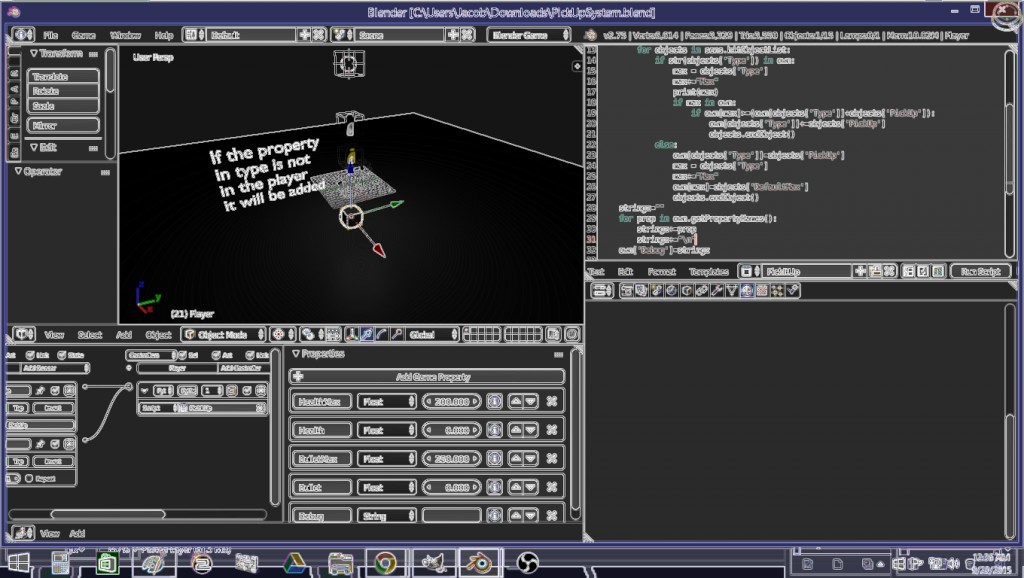
Task: Collapse the Transform panel
Action: tap(34, 54)
